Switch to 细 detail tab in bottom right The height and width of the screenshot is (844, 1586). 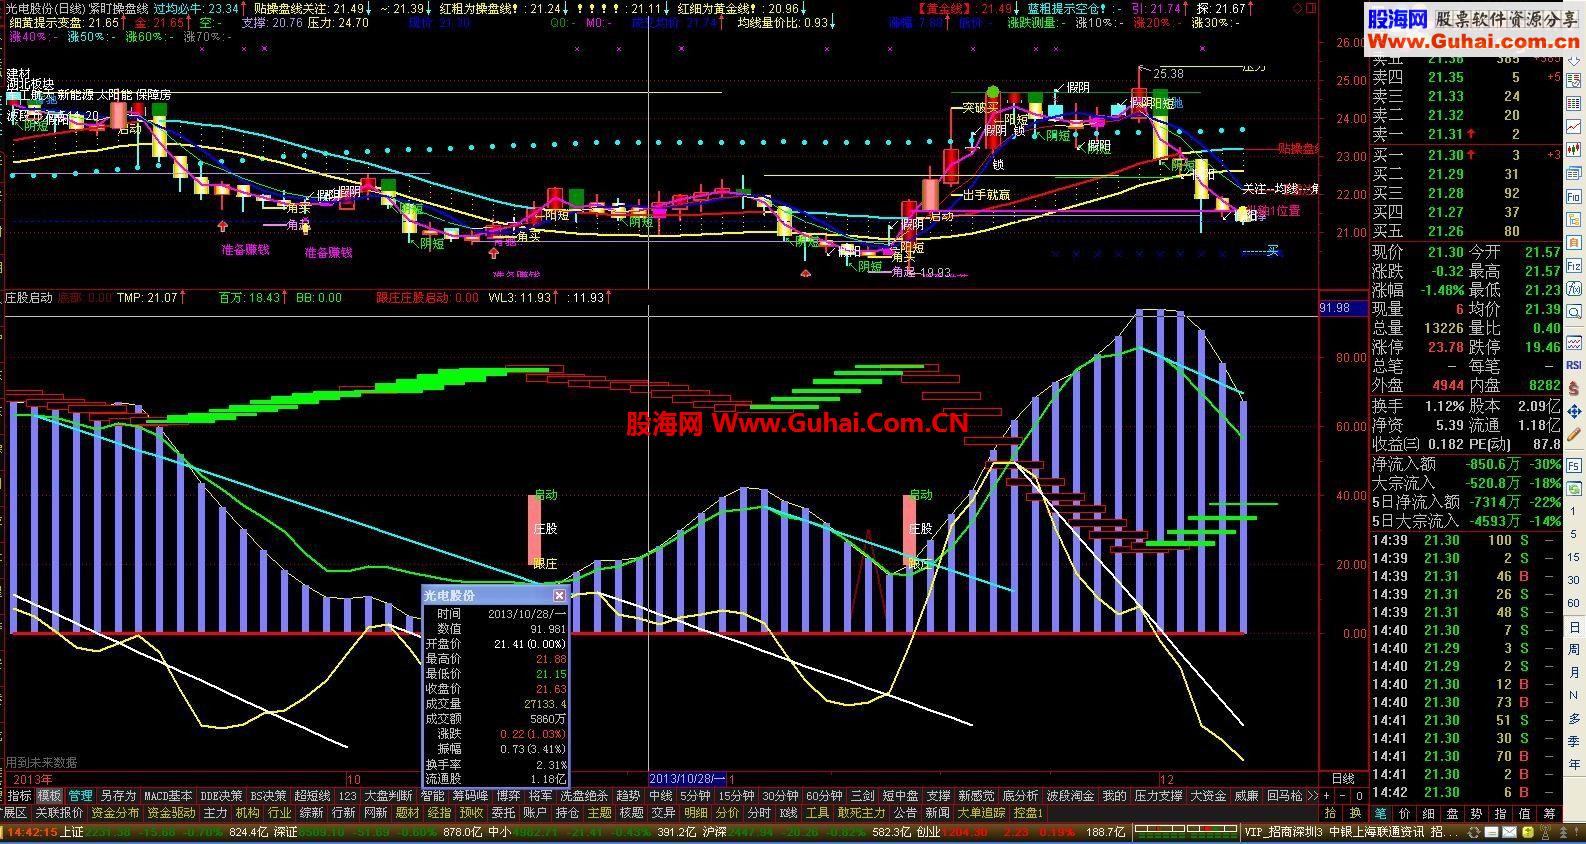(x=1428, y=814)
